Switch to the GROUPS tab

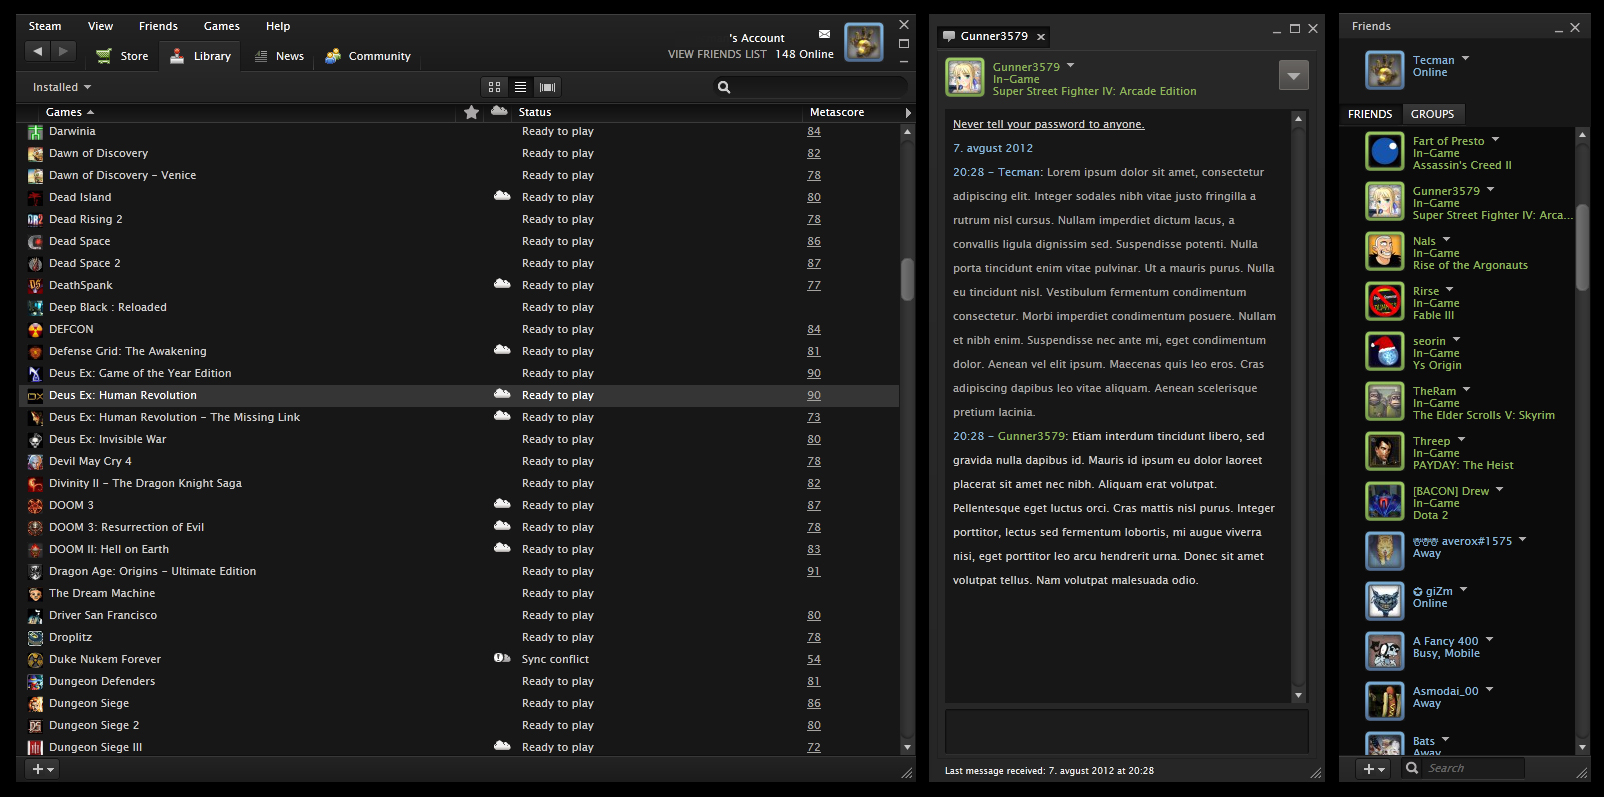pyautogui.click(x=1432, y=114)
